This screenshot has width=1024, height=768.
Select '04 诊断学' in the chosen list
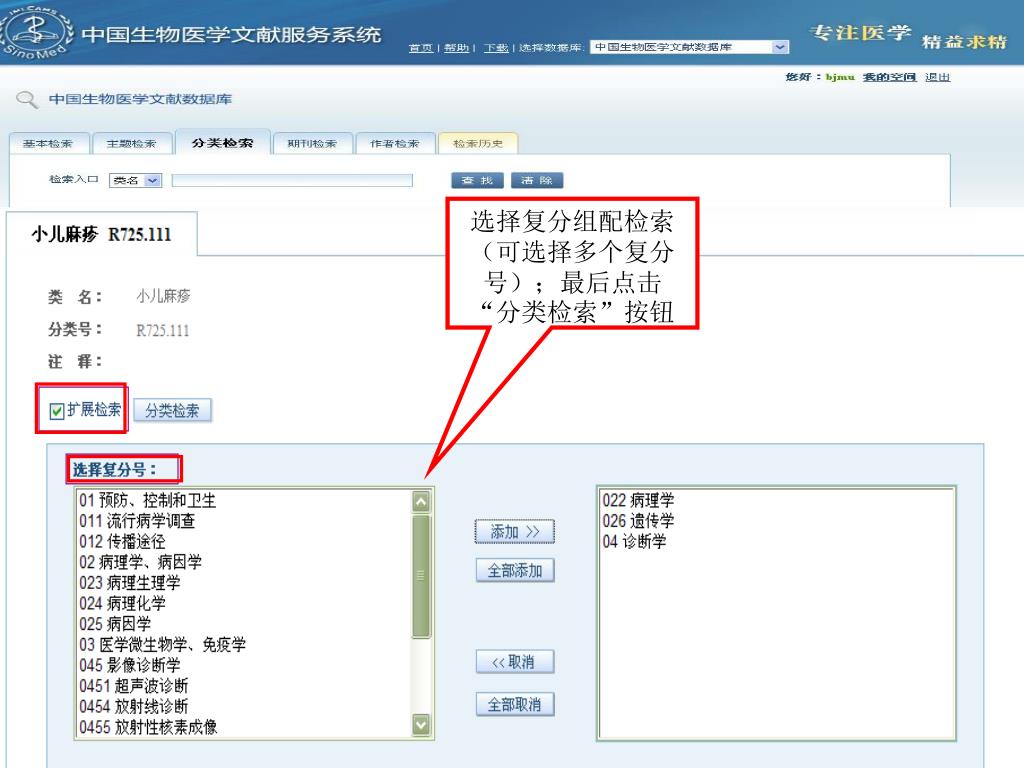tap(776, 542)
